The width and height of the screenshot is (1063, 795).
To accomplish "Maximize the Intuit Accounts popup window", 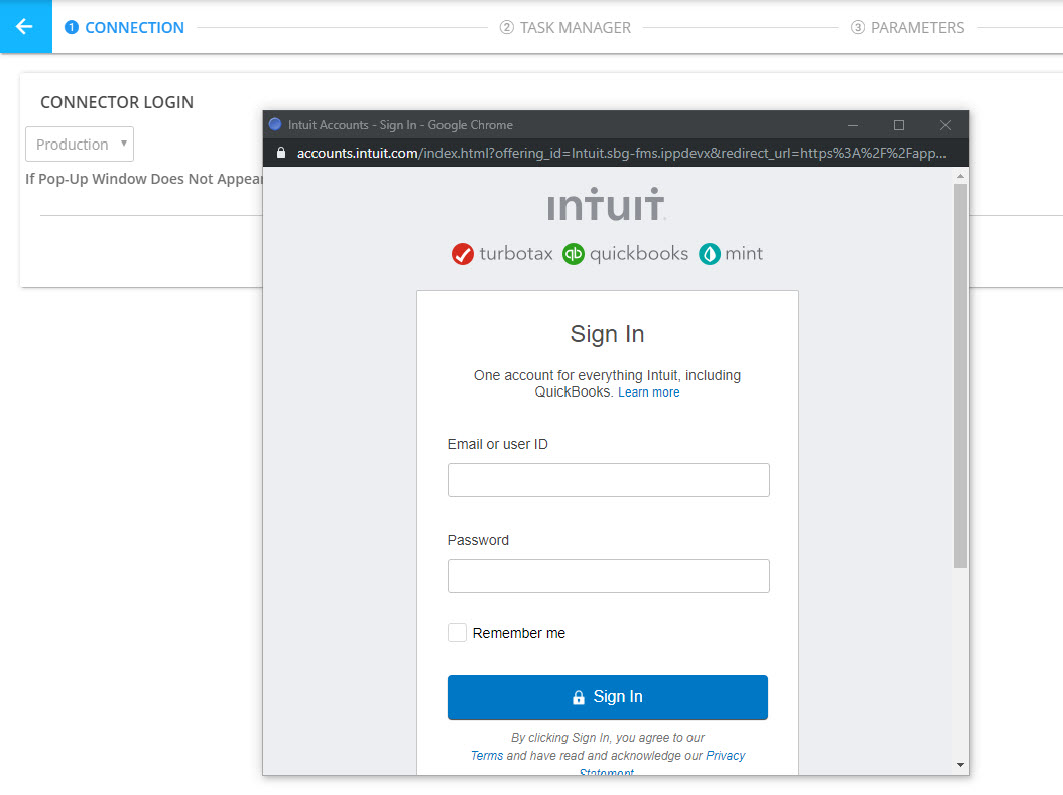I will click(898, 125).
